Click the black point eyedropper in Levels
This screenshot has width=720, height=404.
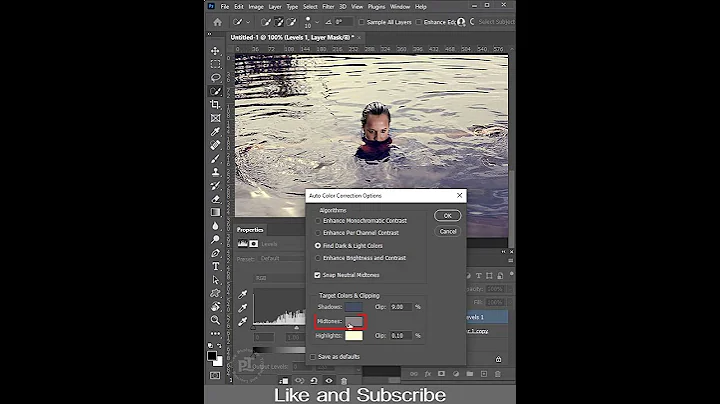(x=243, y=294)
